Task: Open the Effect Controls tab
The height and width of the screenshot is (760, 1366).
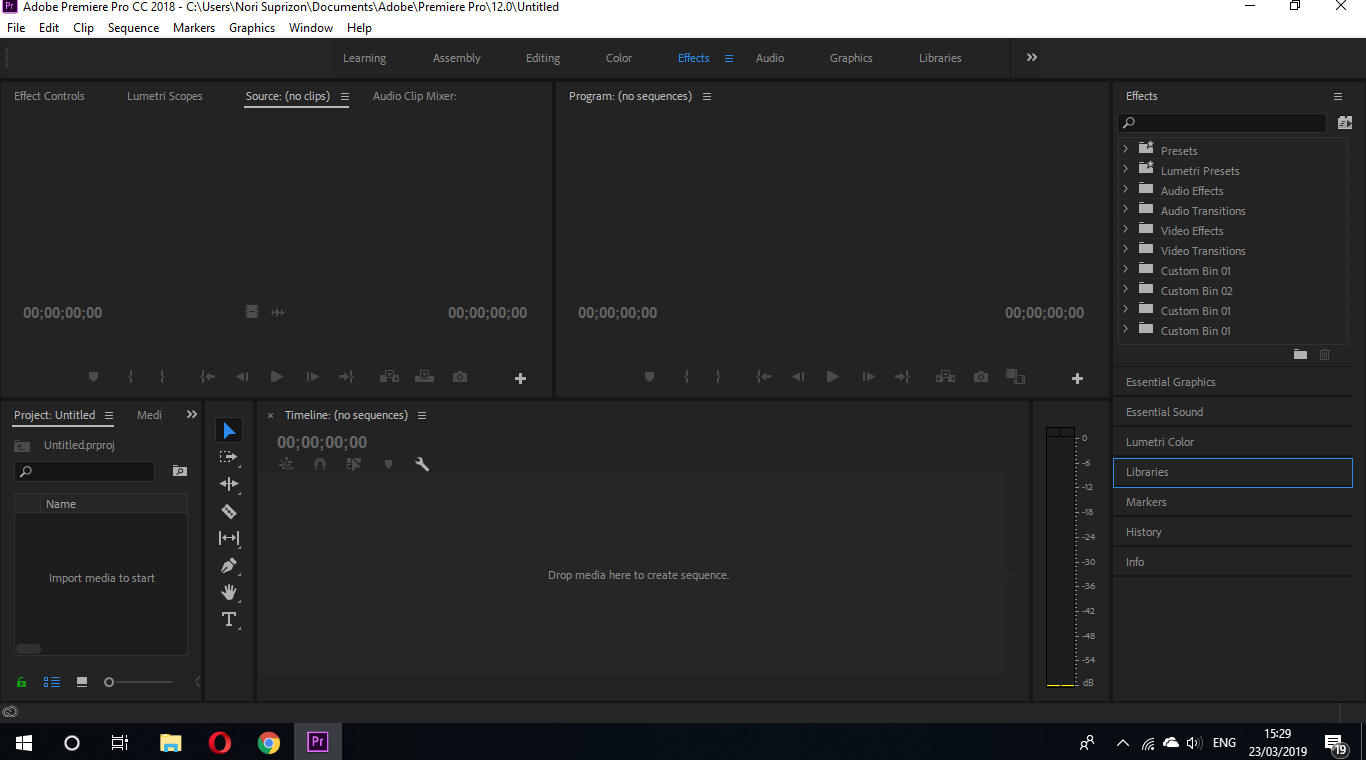Action: click(x=49, y=96)
